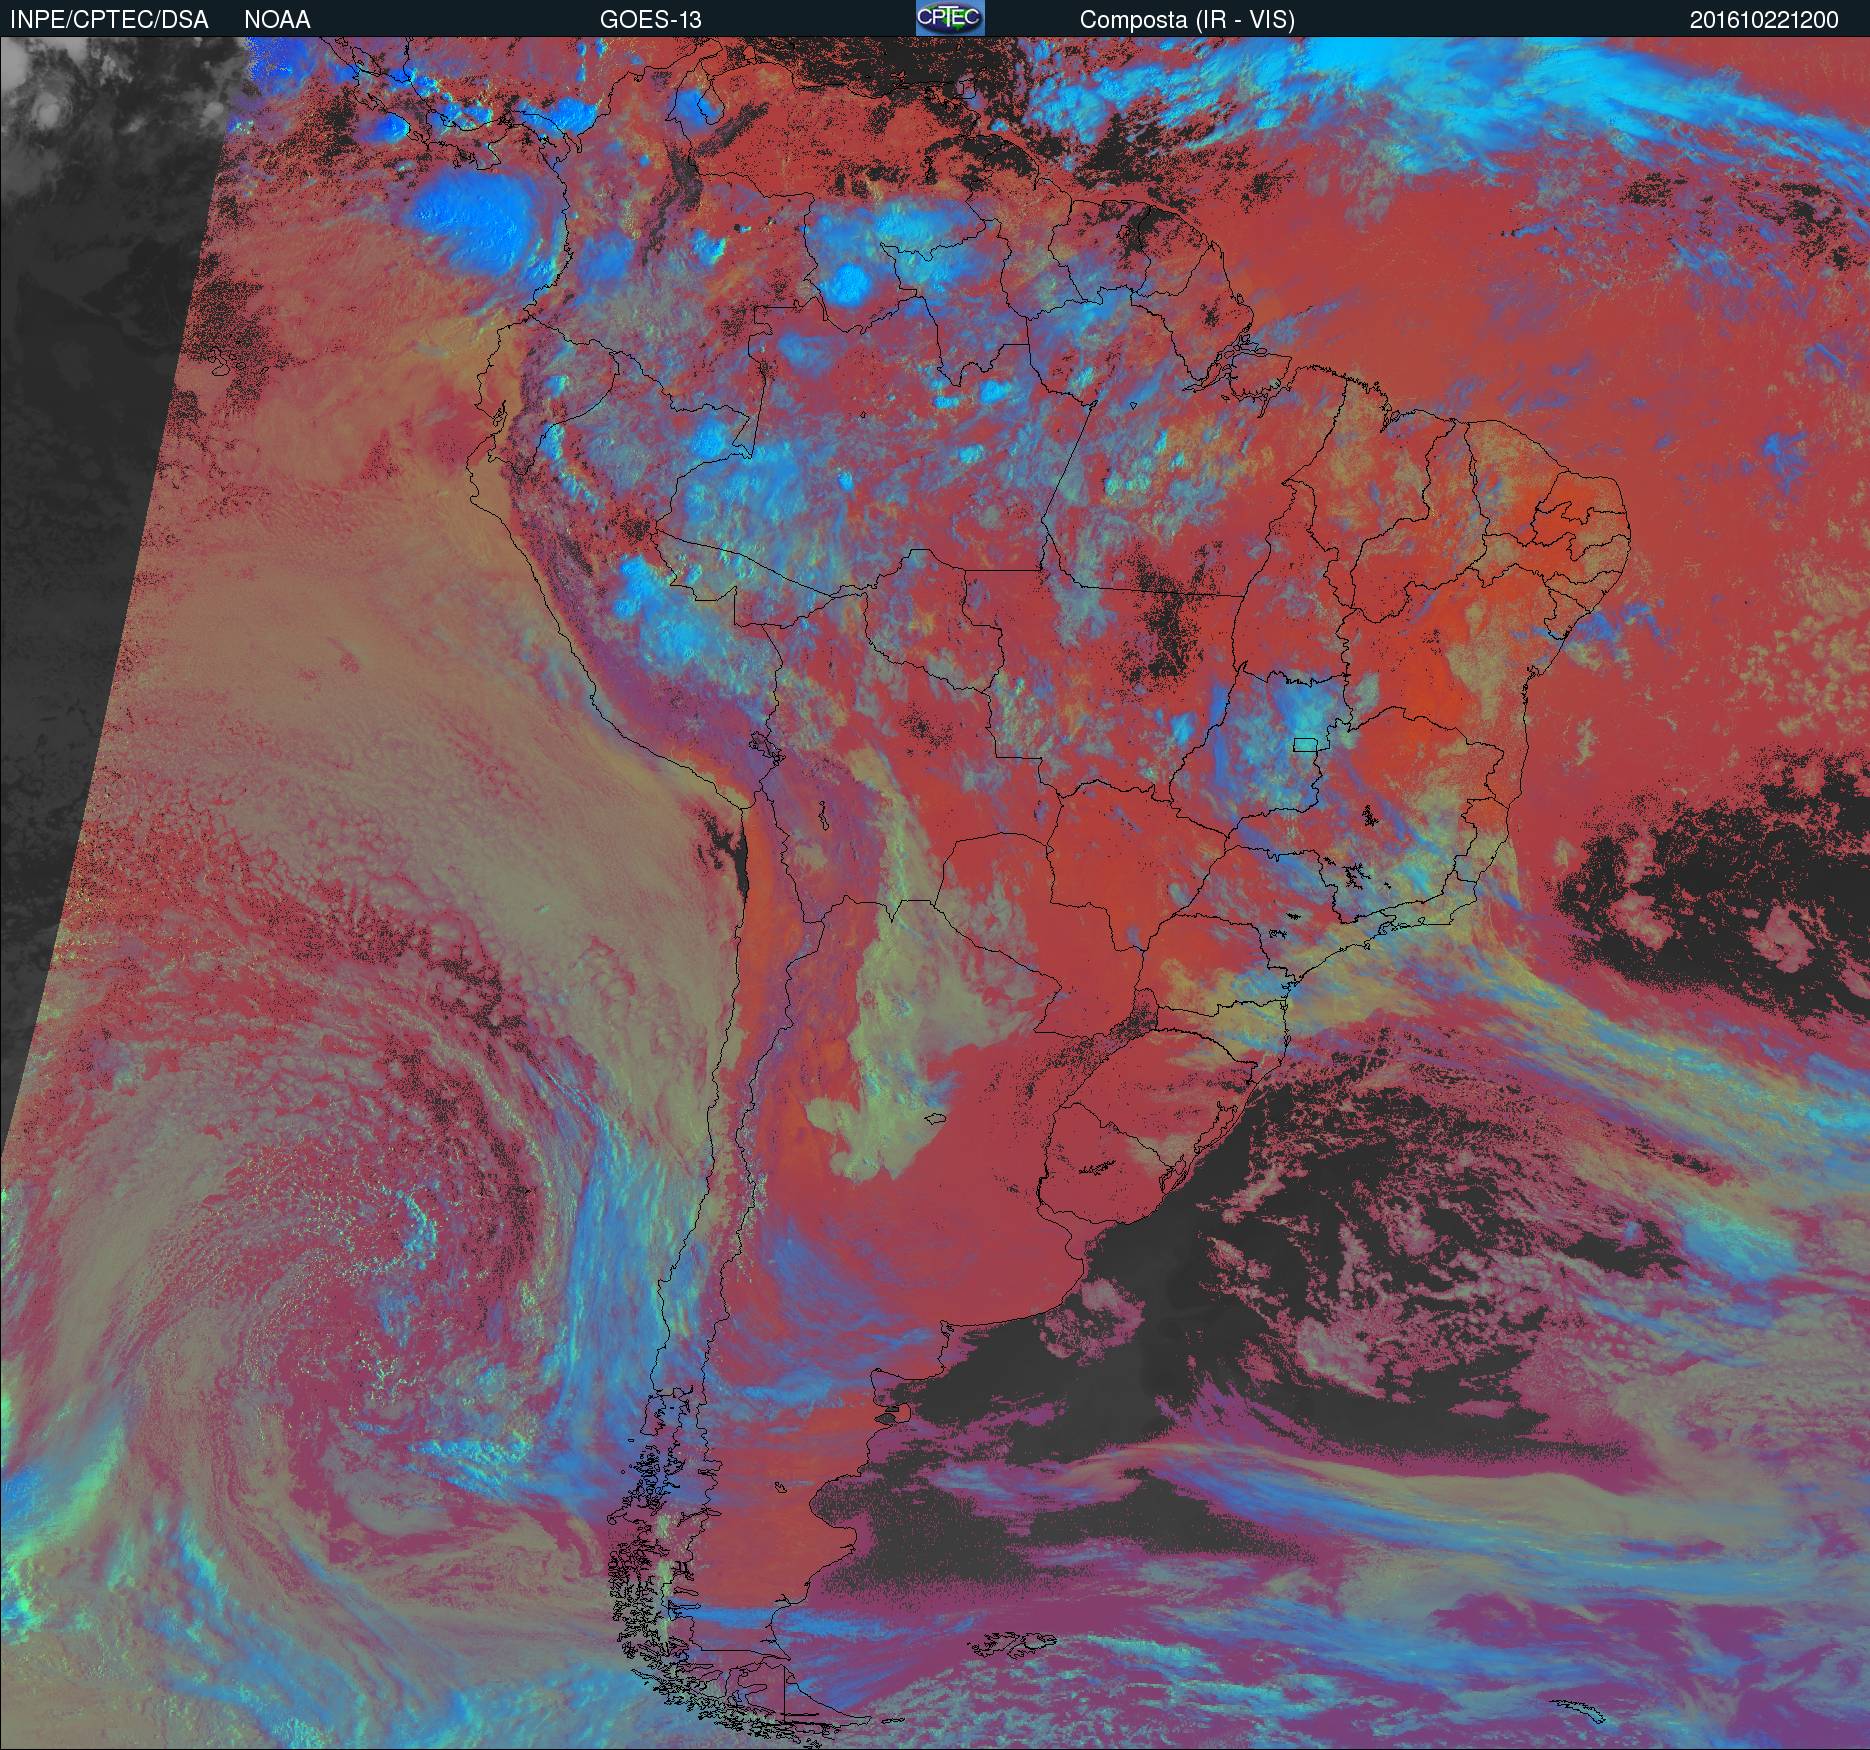The width and height of the screenshot is (1870, 1750).
Task: Click the Composta (IR - VIS) title
Action: tap(1187, 20)
